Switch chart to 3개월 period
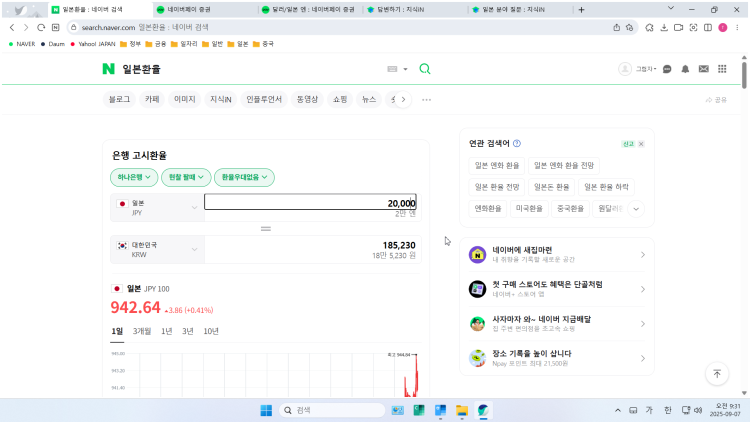 pyautogui.click(x=142, y=331)
